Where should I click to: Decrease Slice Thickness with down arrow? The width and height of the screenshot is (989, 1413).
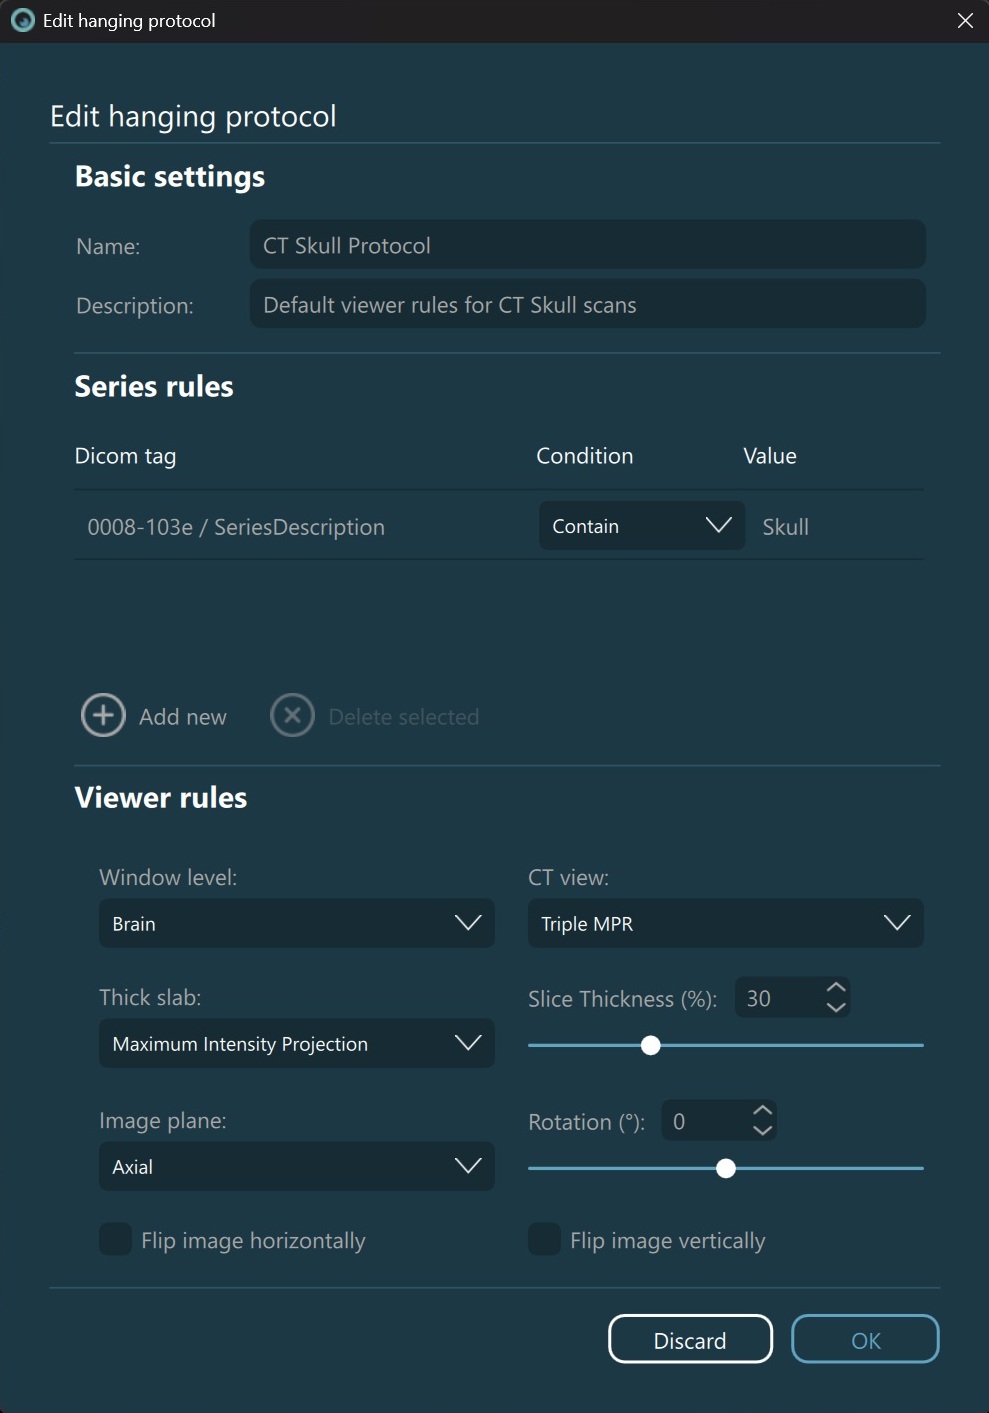point(836,1008)
